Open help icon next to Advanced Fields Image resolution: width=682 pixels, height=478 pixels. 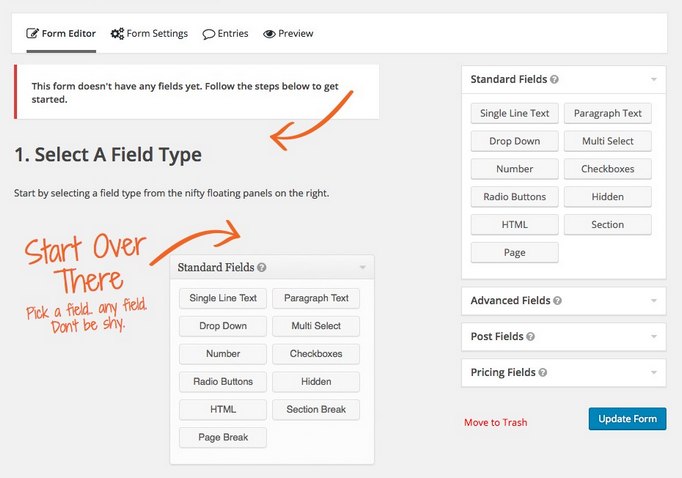coord(557,301)
